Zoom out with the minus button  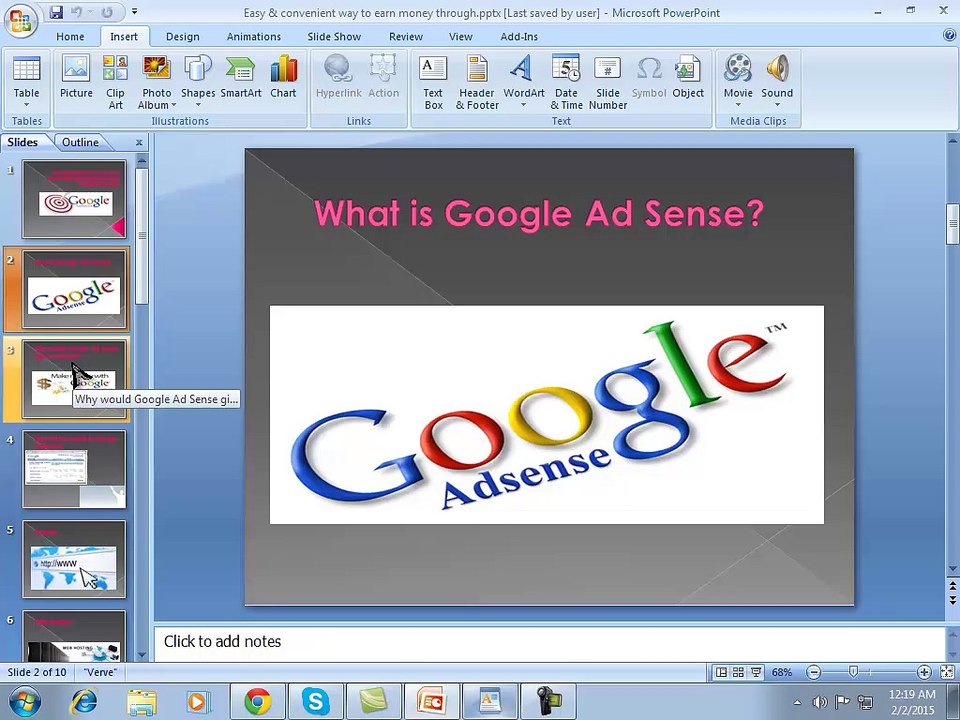(813, 672)
